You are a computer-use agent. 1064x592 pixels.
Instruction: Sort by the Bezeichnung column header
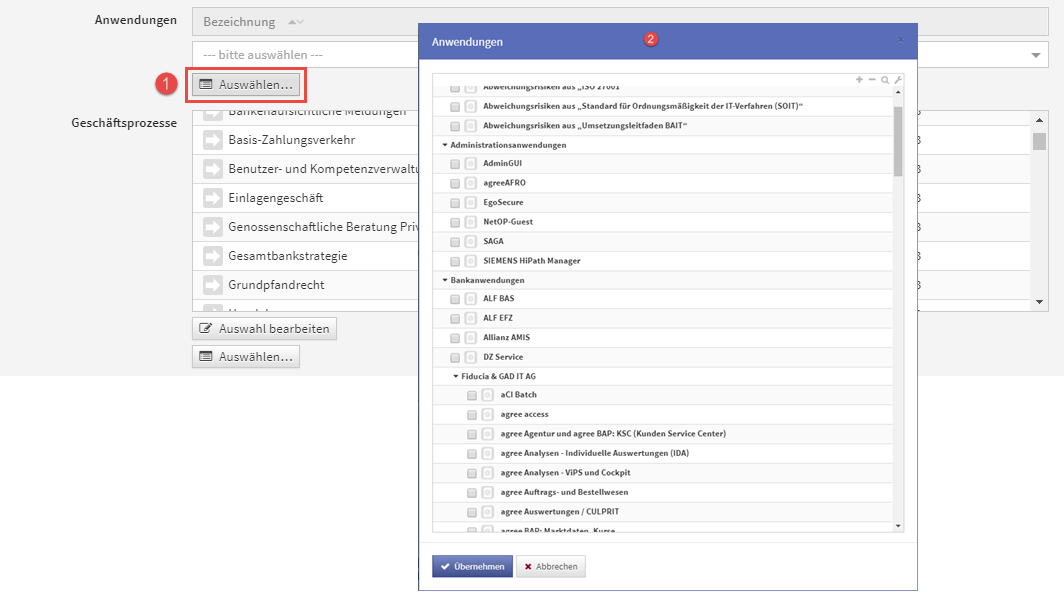click(239, 22)
